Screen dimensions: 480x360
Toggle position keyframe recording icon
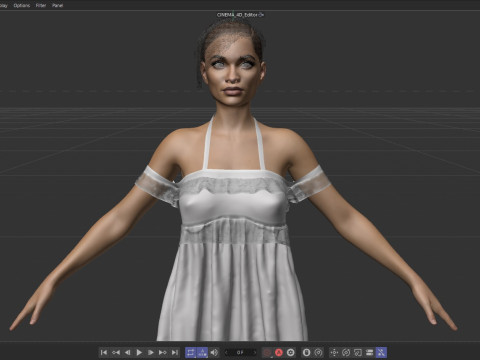point(334,352)
